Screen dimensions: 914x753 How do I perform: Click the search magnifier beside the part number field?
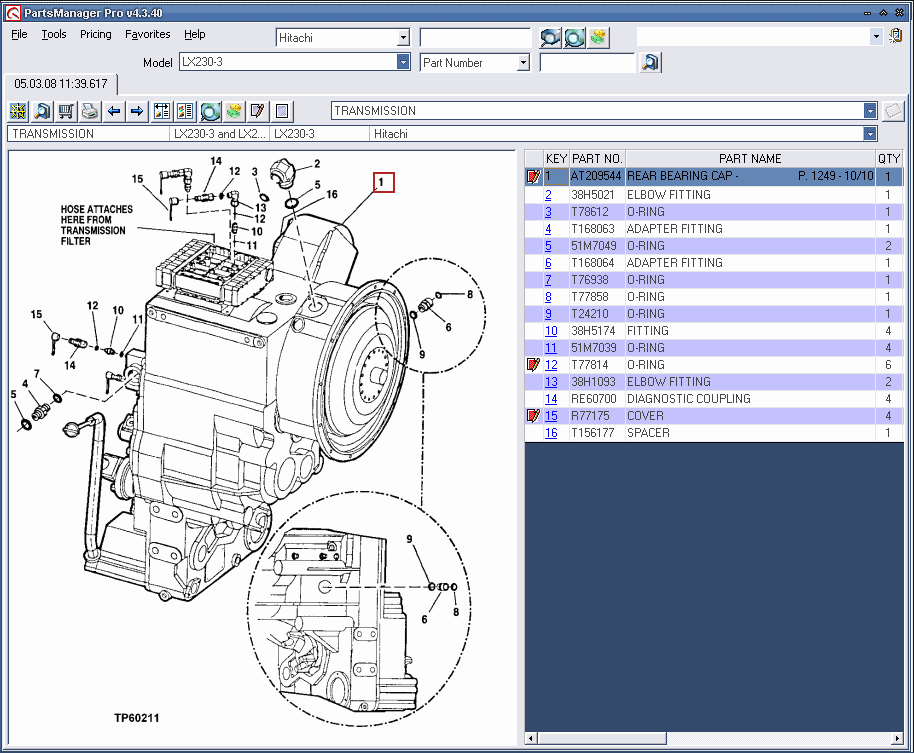(650, 62)
